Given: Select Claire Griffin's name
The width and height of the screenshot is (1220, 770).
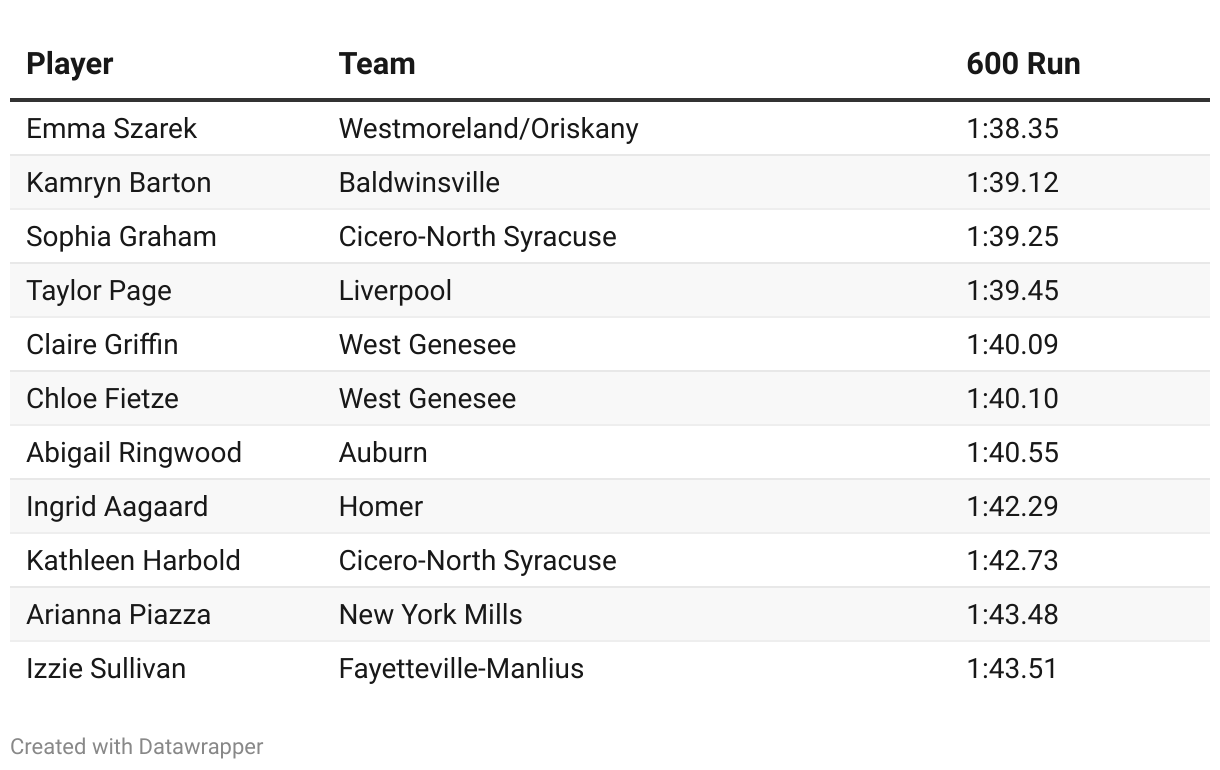Looking at the screenshot, I should 102,345.
